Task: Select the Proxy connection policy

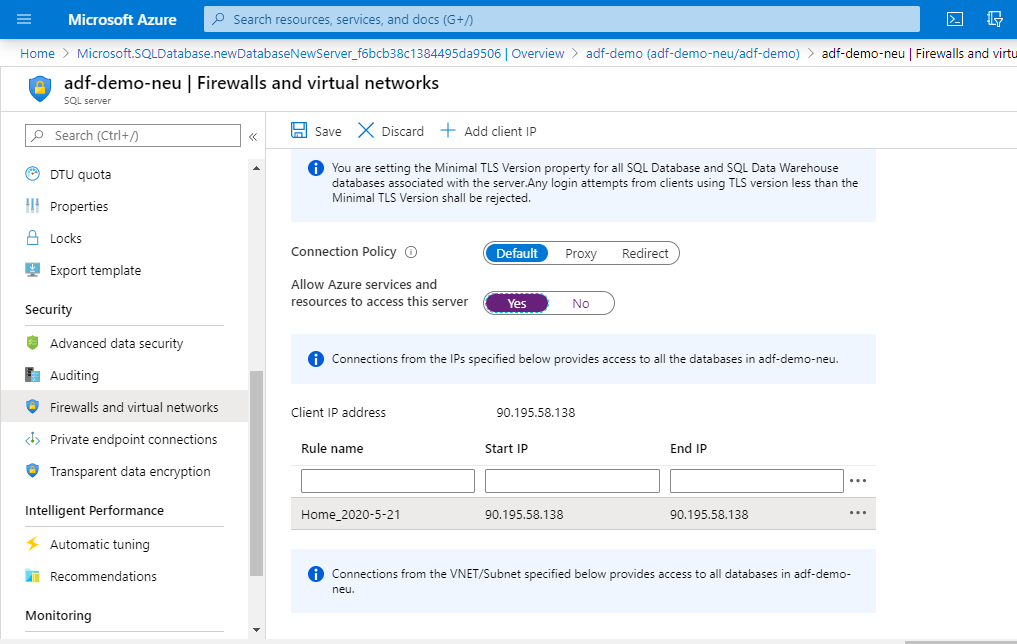Action: coord(581,253)
